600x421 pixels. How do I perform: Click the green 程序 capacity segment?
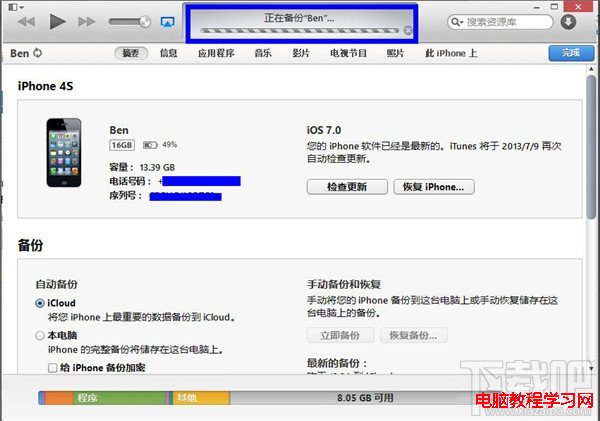coord(119,398)
